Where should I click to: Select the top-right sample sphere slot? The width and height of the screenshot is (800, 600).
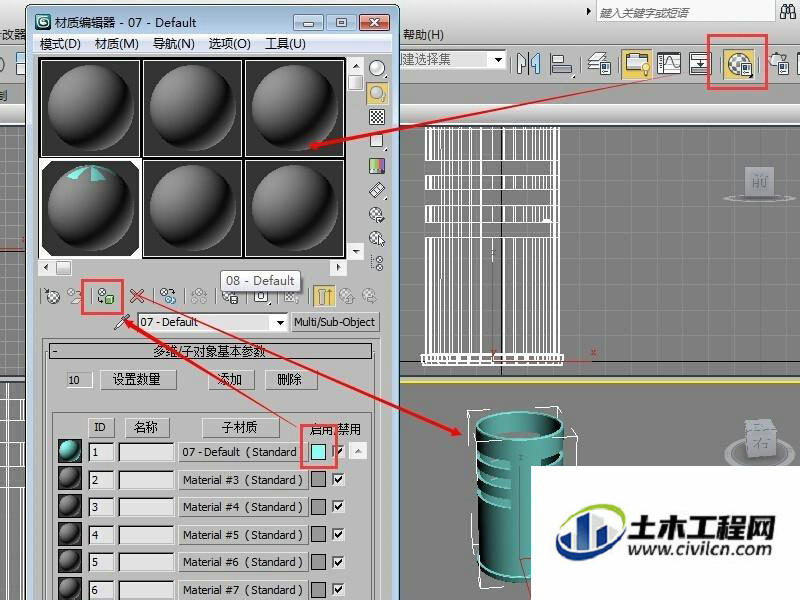[294, 108]
